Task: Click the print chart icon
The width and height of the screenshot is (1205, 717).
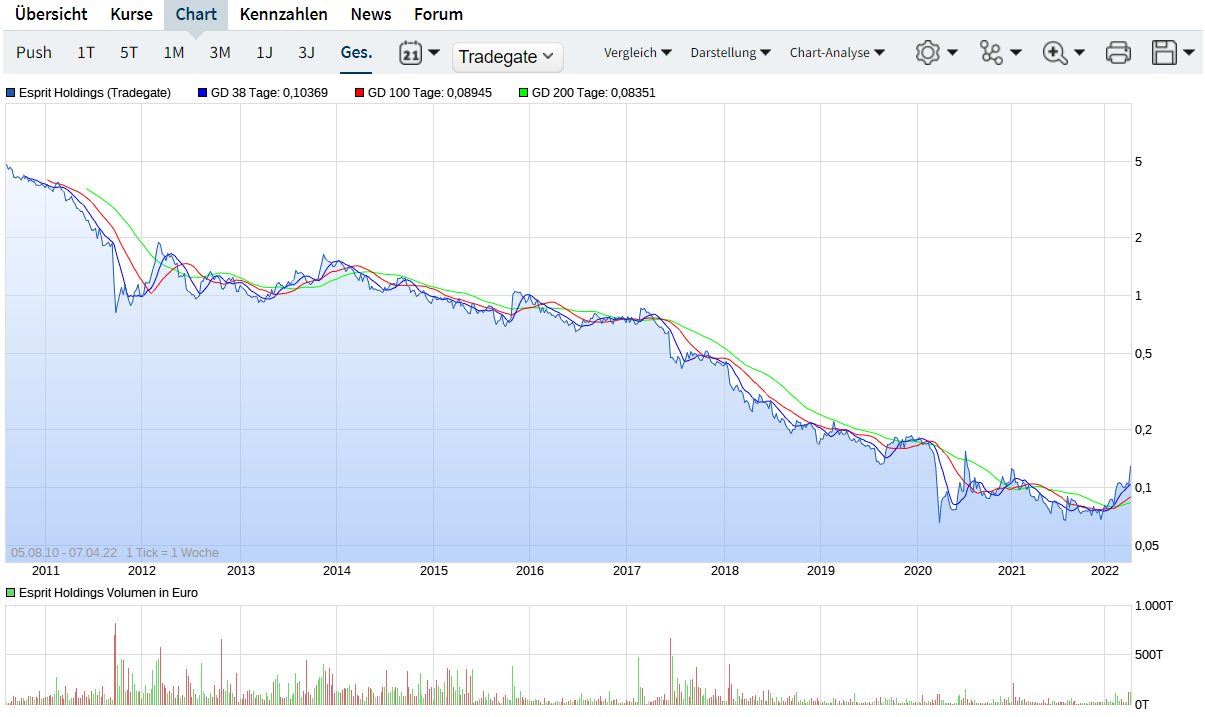Action: click(1118, 52)
